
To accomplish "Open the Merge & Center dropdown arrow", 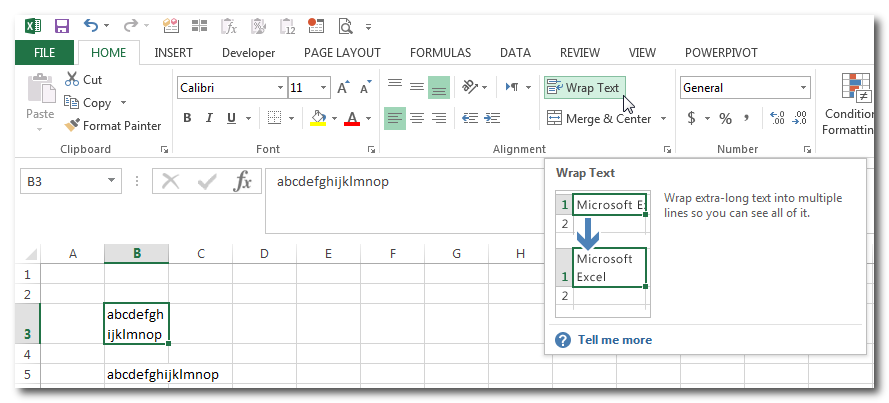I will click(x=662, y=119).
